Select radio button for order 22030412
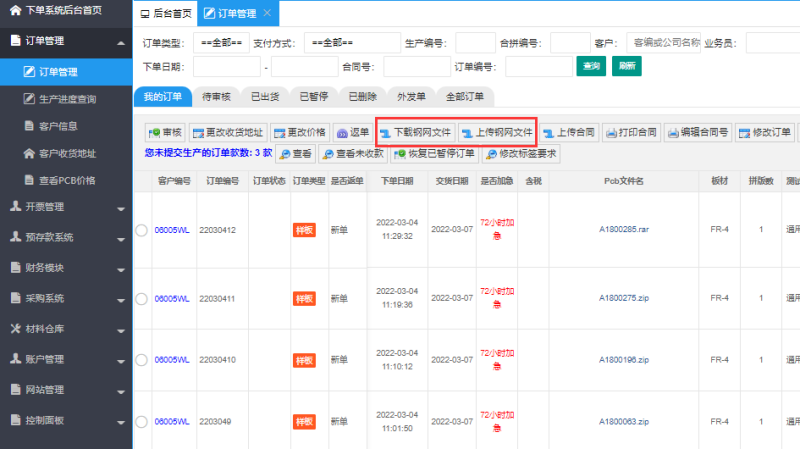Viewport: 801px width, 449px height. pyautogui.click(x=142, y=231)
